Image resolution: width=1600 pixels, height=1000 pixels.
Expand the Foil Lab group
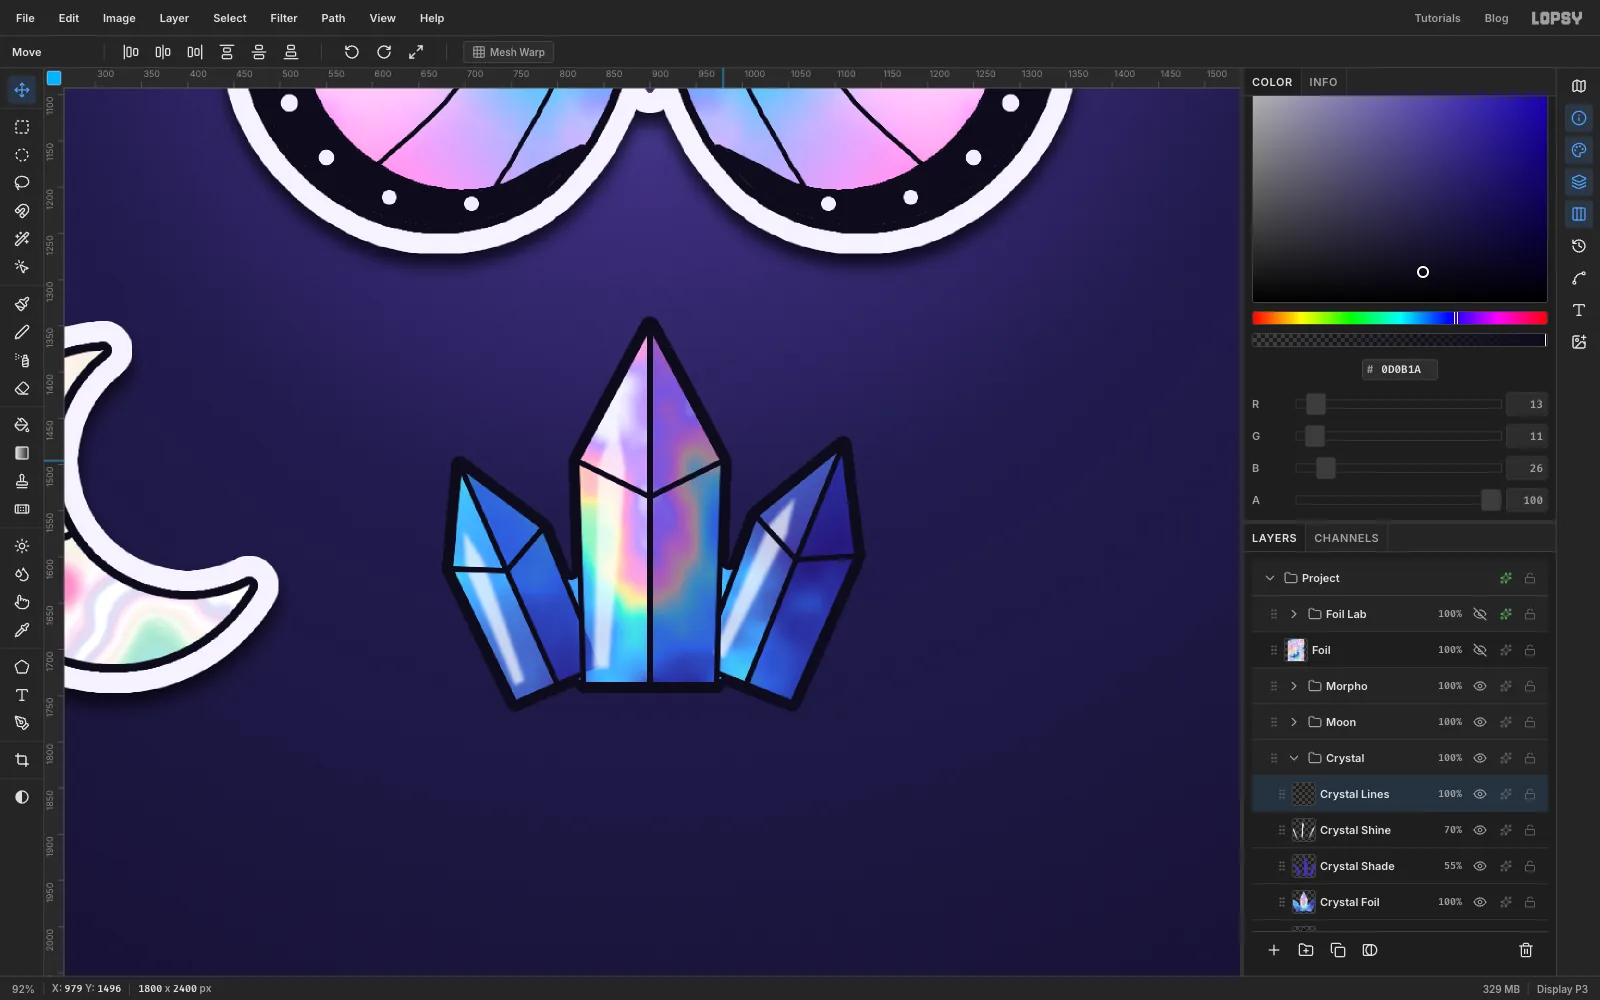(x=1294, y=614)
